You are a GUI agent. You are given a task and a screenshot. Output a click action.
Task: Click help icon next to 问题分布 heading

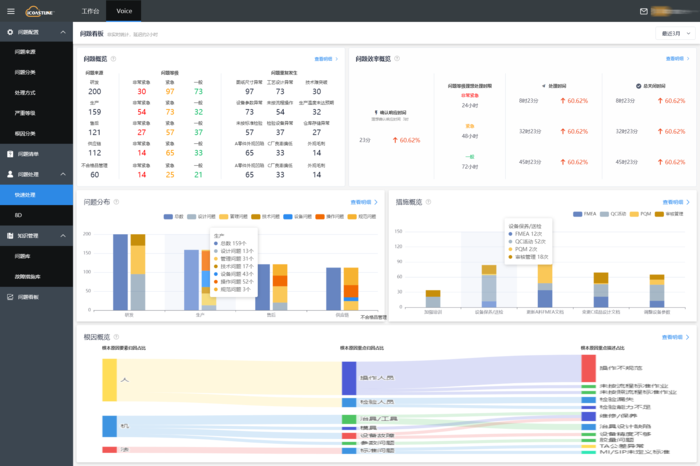pyautogui.click(x=117, y=202)
